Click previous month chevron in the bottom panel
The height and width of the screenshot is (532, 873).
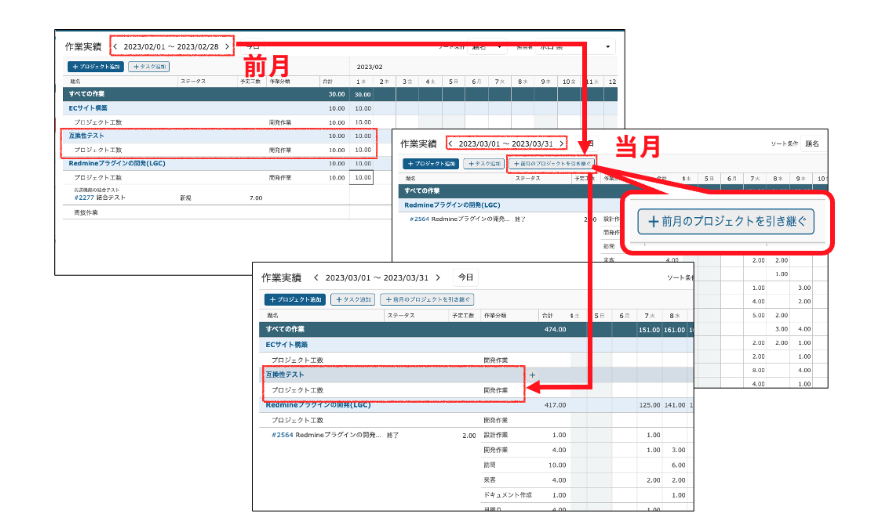tap(316, 277)
